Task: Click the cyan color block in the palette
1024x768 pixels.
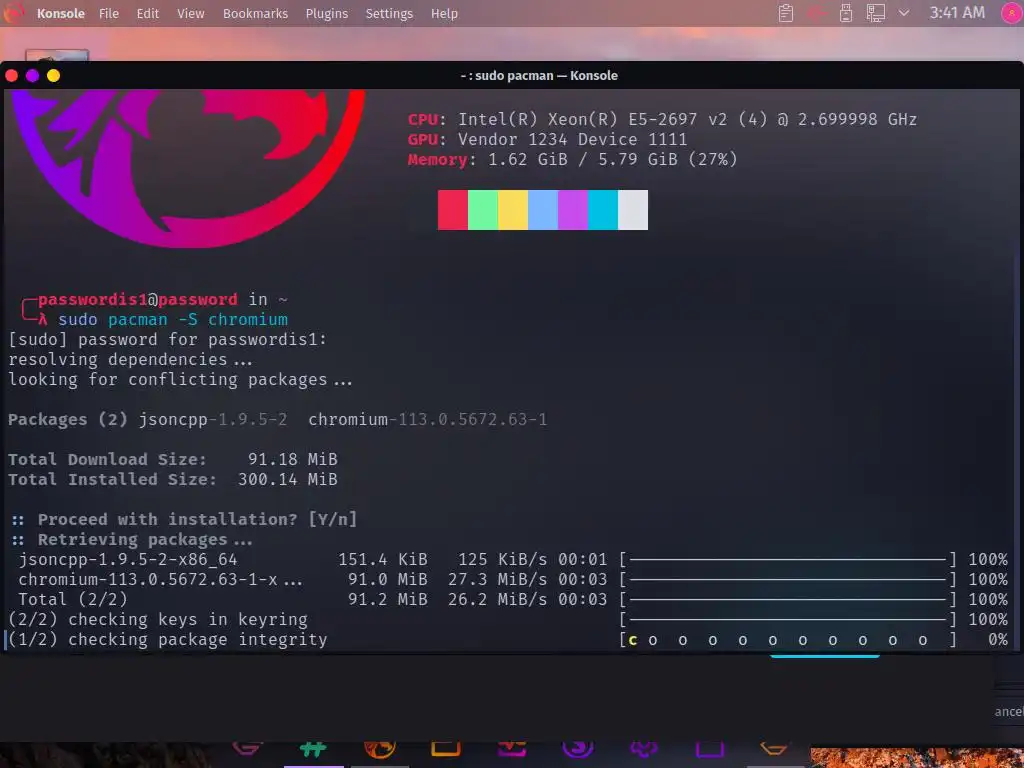Action: pos(603,210)
